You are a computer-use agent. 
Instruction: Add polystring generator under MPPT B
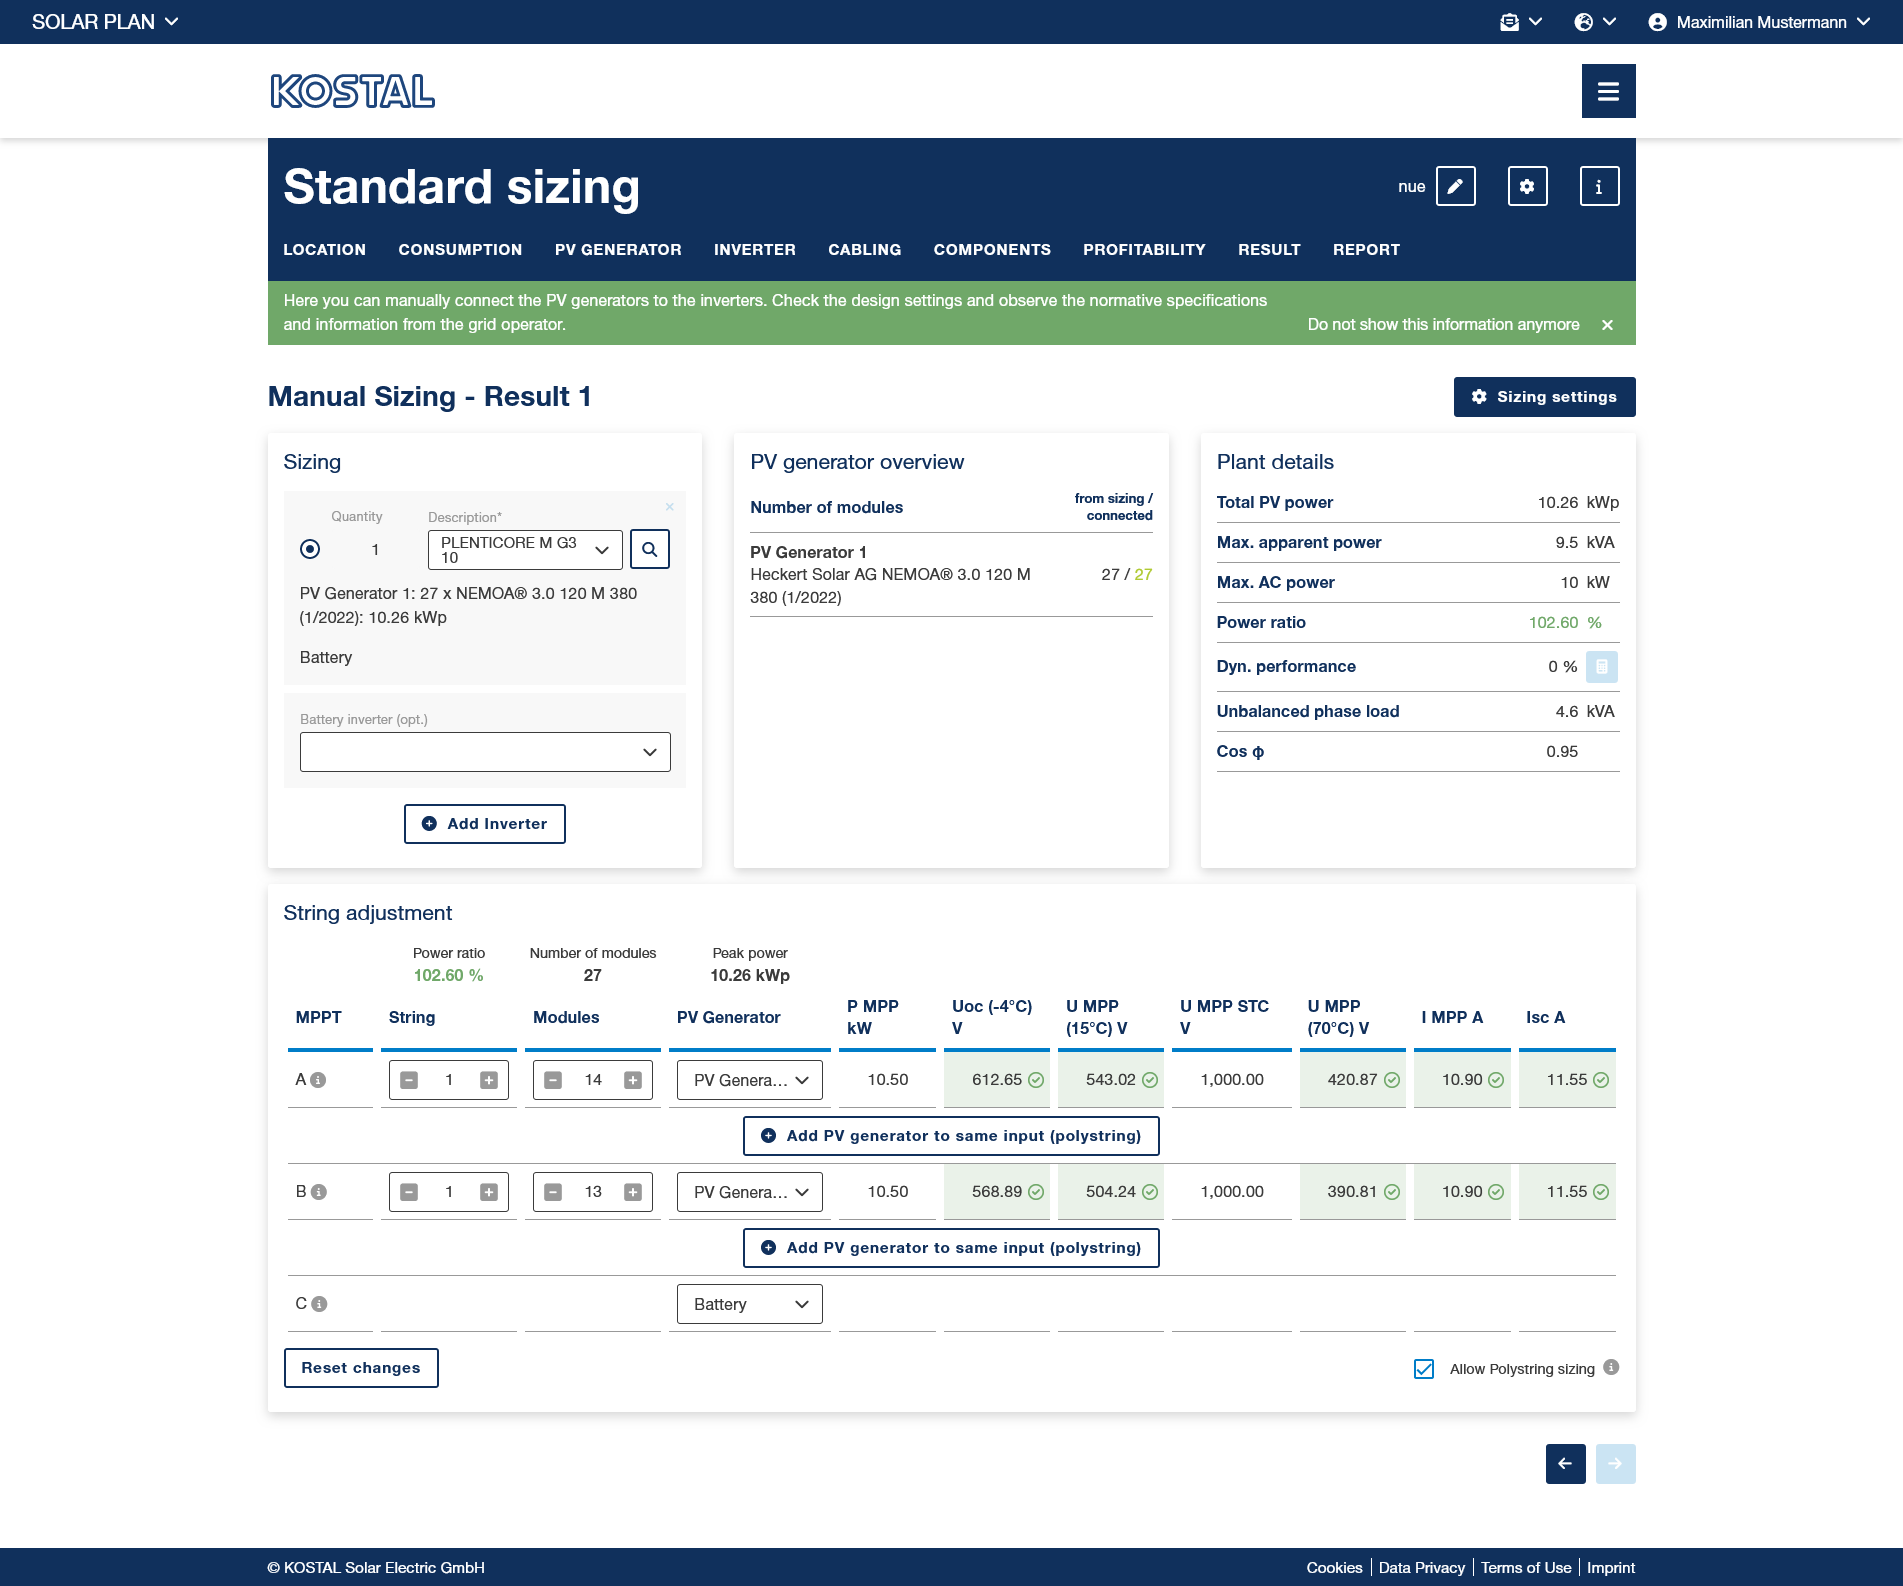click(951, 1248)
